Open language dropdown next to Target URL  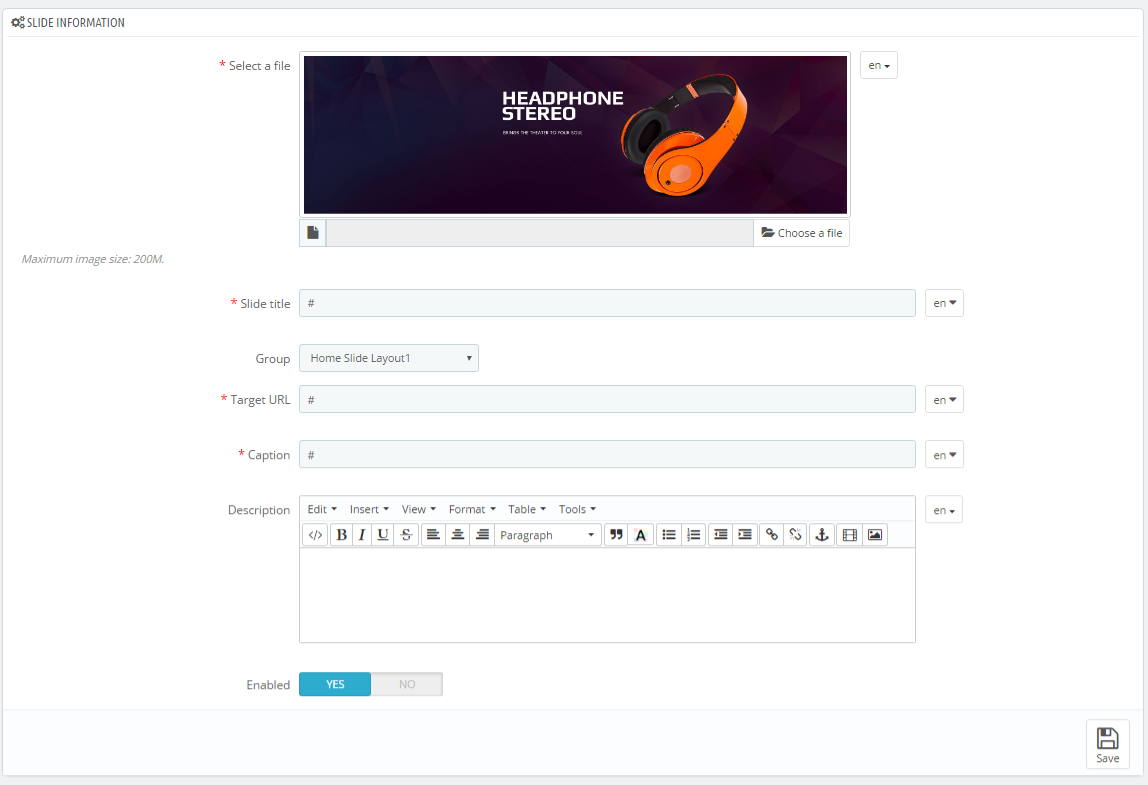pos(944,400)
